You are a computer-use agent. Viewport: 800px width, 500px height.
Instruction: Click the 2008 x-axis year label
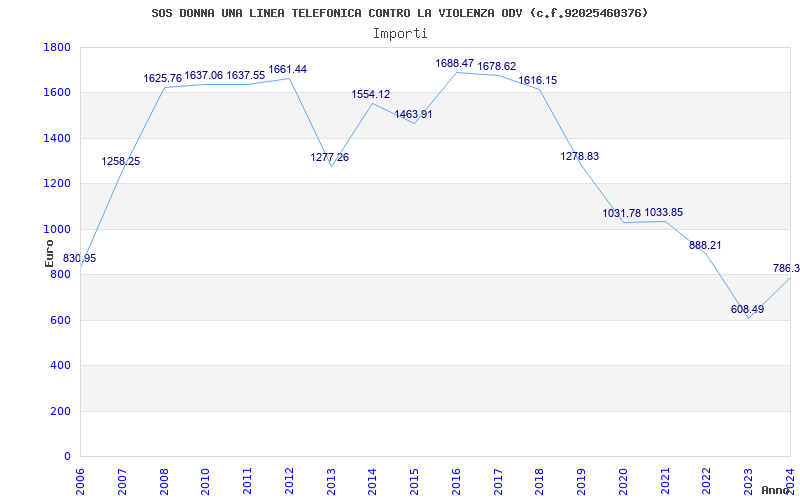164,479
